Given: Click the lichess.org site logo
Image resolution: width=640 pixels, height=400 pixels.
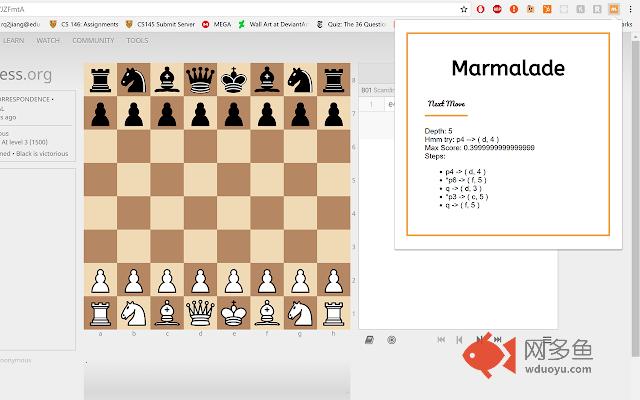Looking at the screenshot, I should (26, 74).
